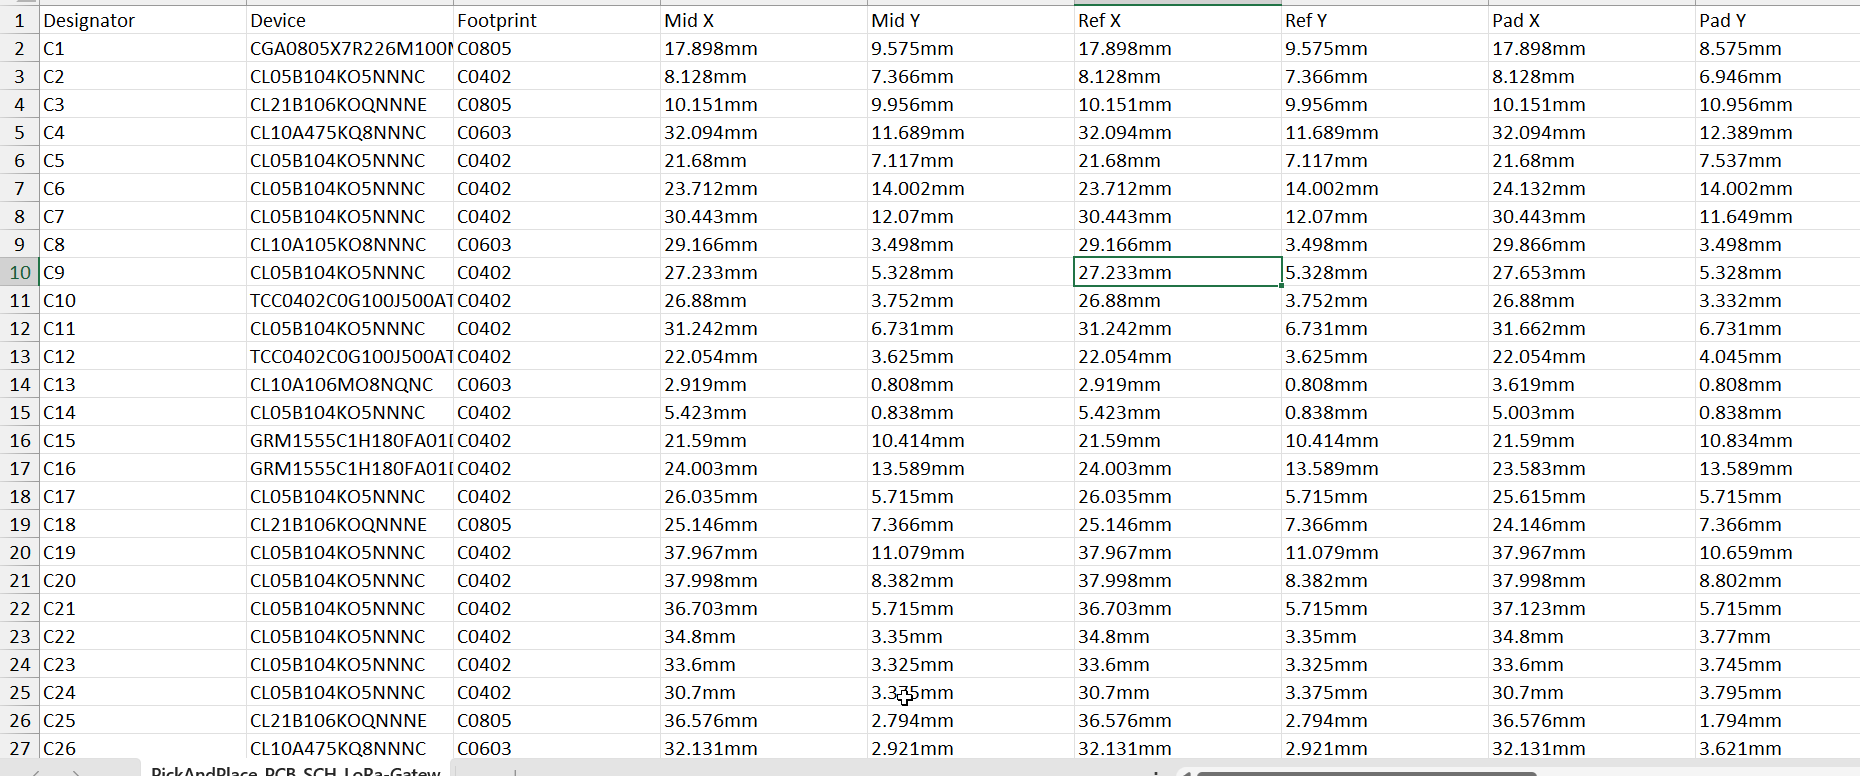Click C0805 footprint in row C25

coord(556,720)
